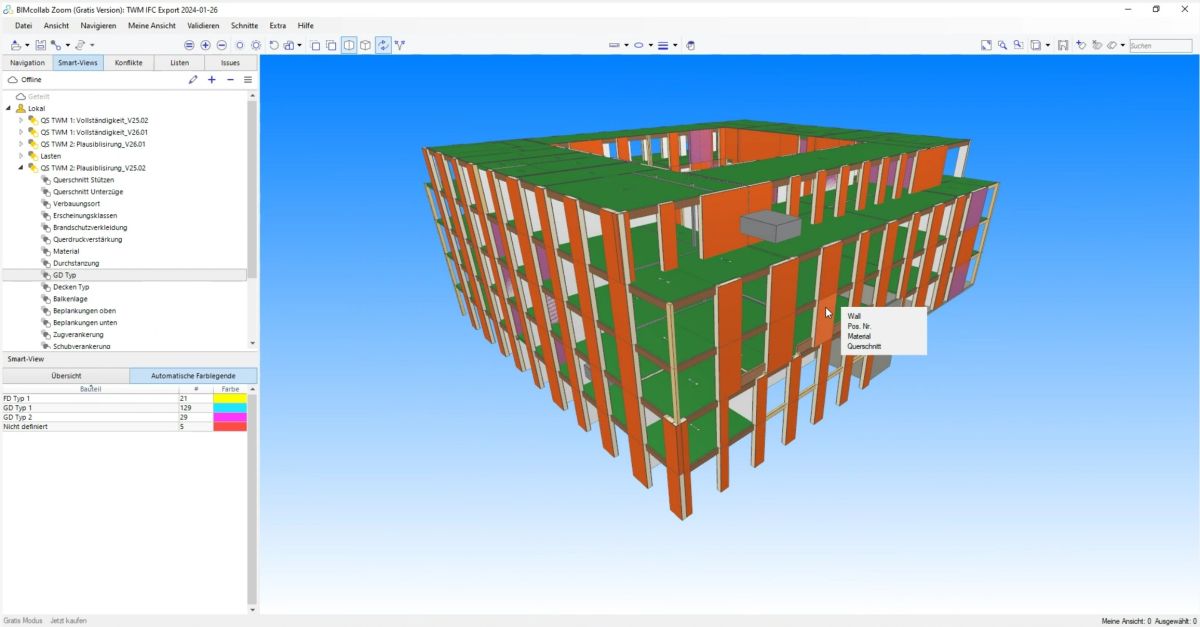Toggle the highlighted section box toolbar button
Viewport: 1200px width, 627px height.
point(349,45)
